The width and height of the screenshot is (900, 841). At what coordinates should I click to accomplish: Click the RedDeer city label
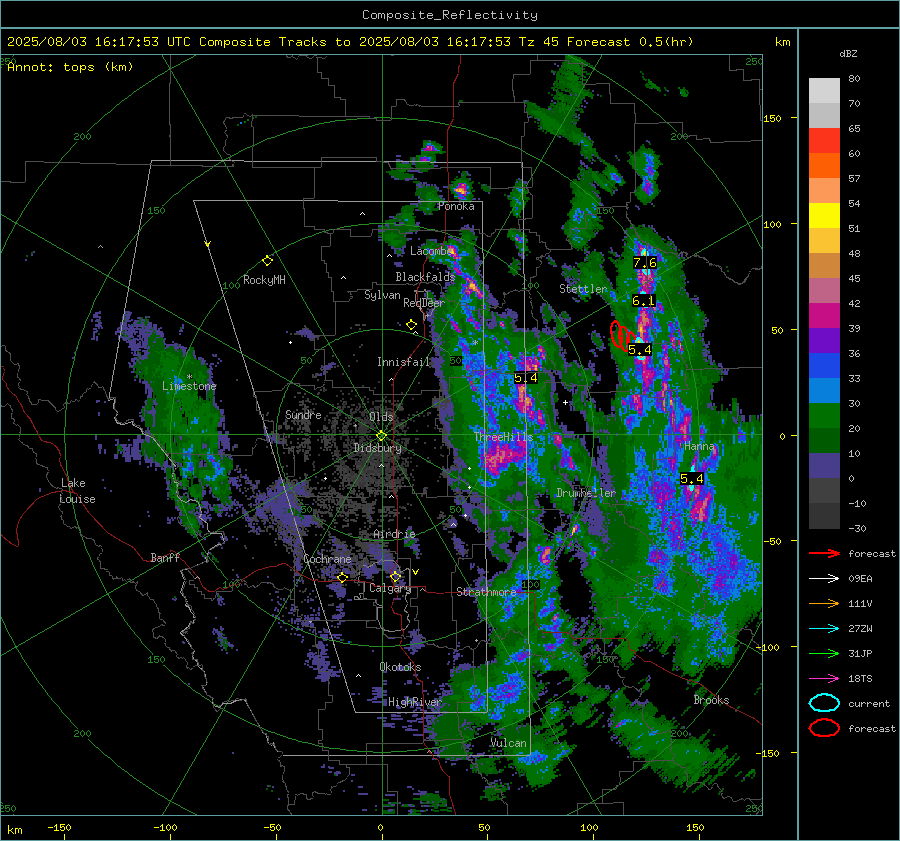[x=424, y=303]
